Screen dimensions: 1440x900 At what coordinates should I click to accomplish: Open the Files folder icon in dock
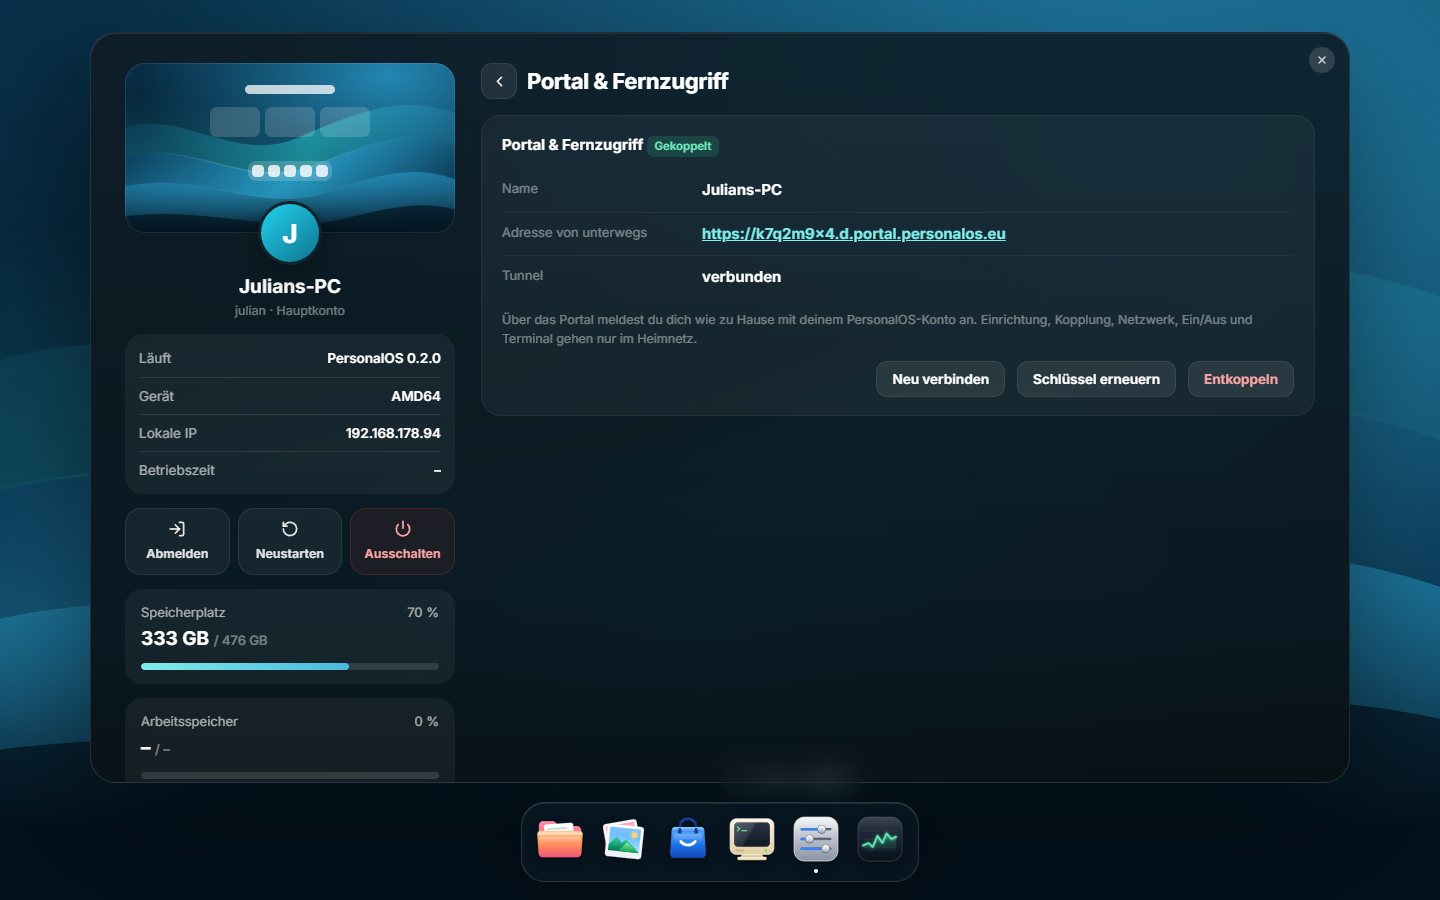560,840
